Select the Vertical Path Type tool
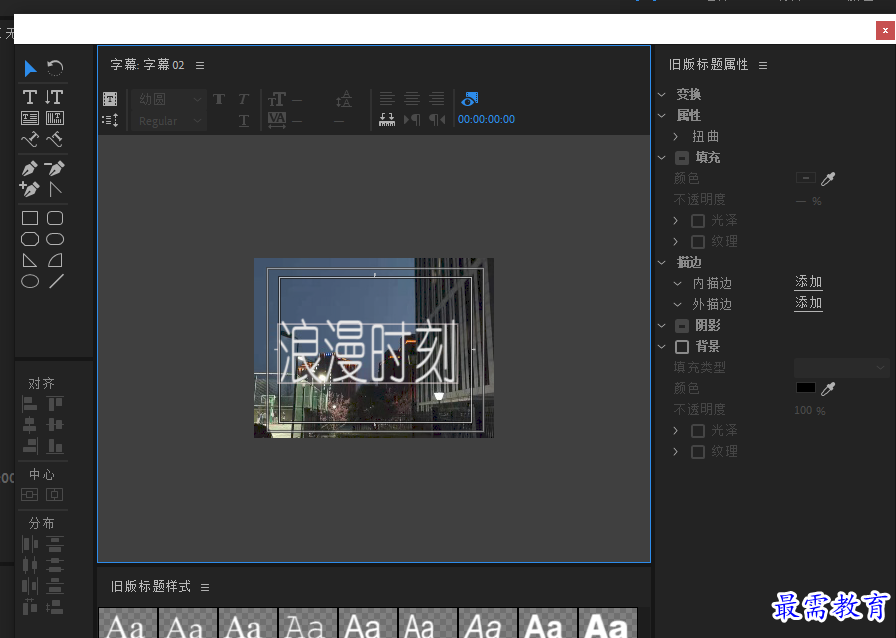896x638 pixels. [x=55, y=139]
